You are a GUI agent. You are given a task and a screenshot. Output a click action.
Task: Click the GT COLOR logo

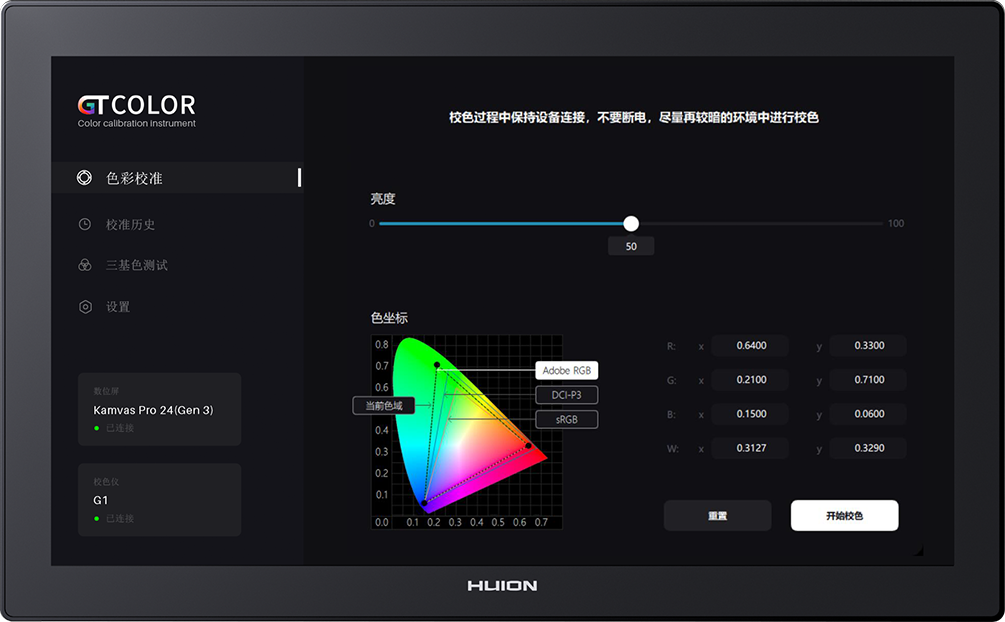[137, 108]
